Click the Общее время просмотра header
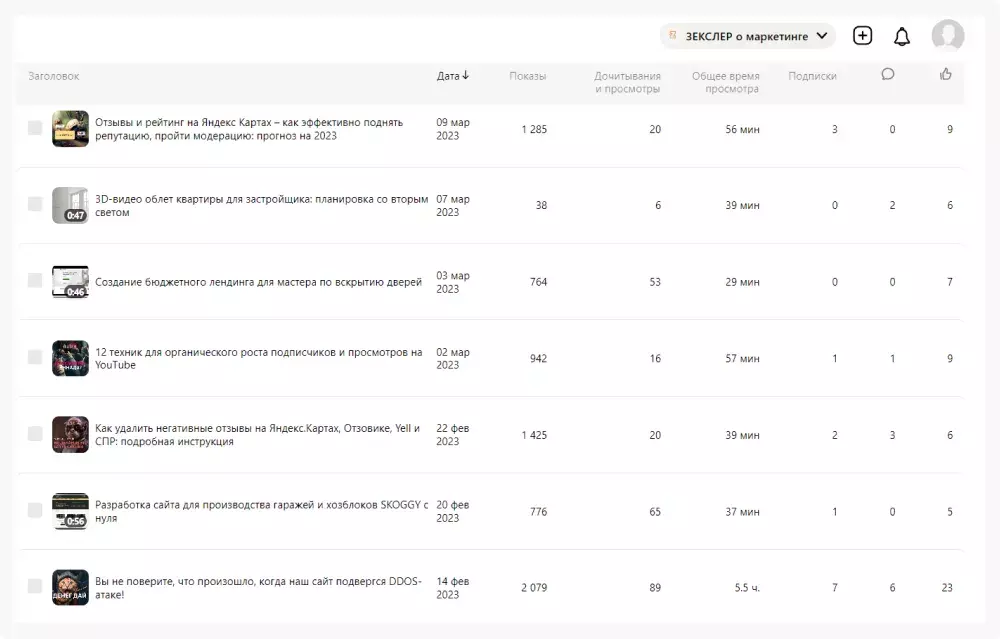Image resolution: width=1000 pixels, height=639 pixels. pyautogui.click(x=725, y=82)
